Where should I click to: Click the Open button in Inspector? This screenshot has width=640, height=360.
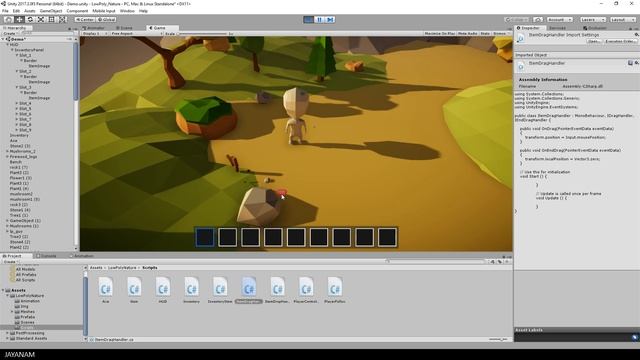click(594, 41)
